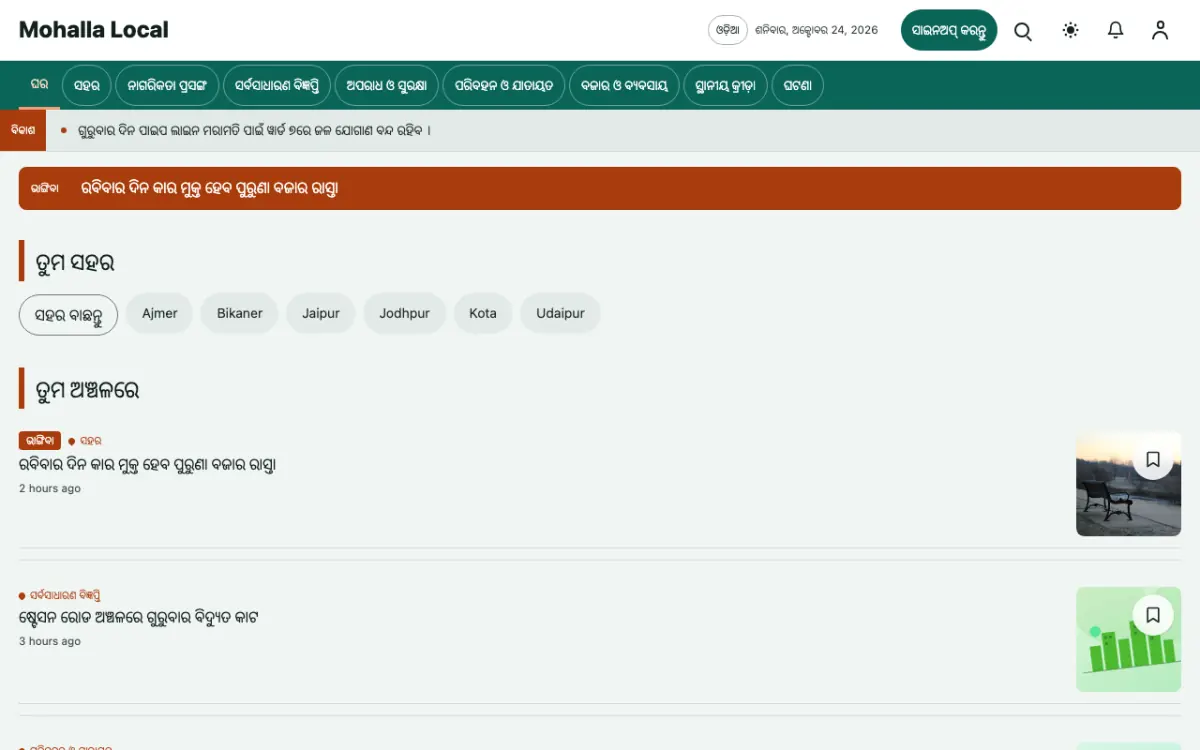Toggle the sun theme switch

click(1070, 30)
